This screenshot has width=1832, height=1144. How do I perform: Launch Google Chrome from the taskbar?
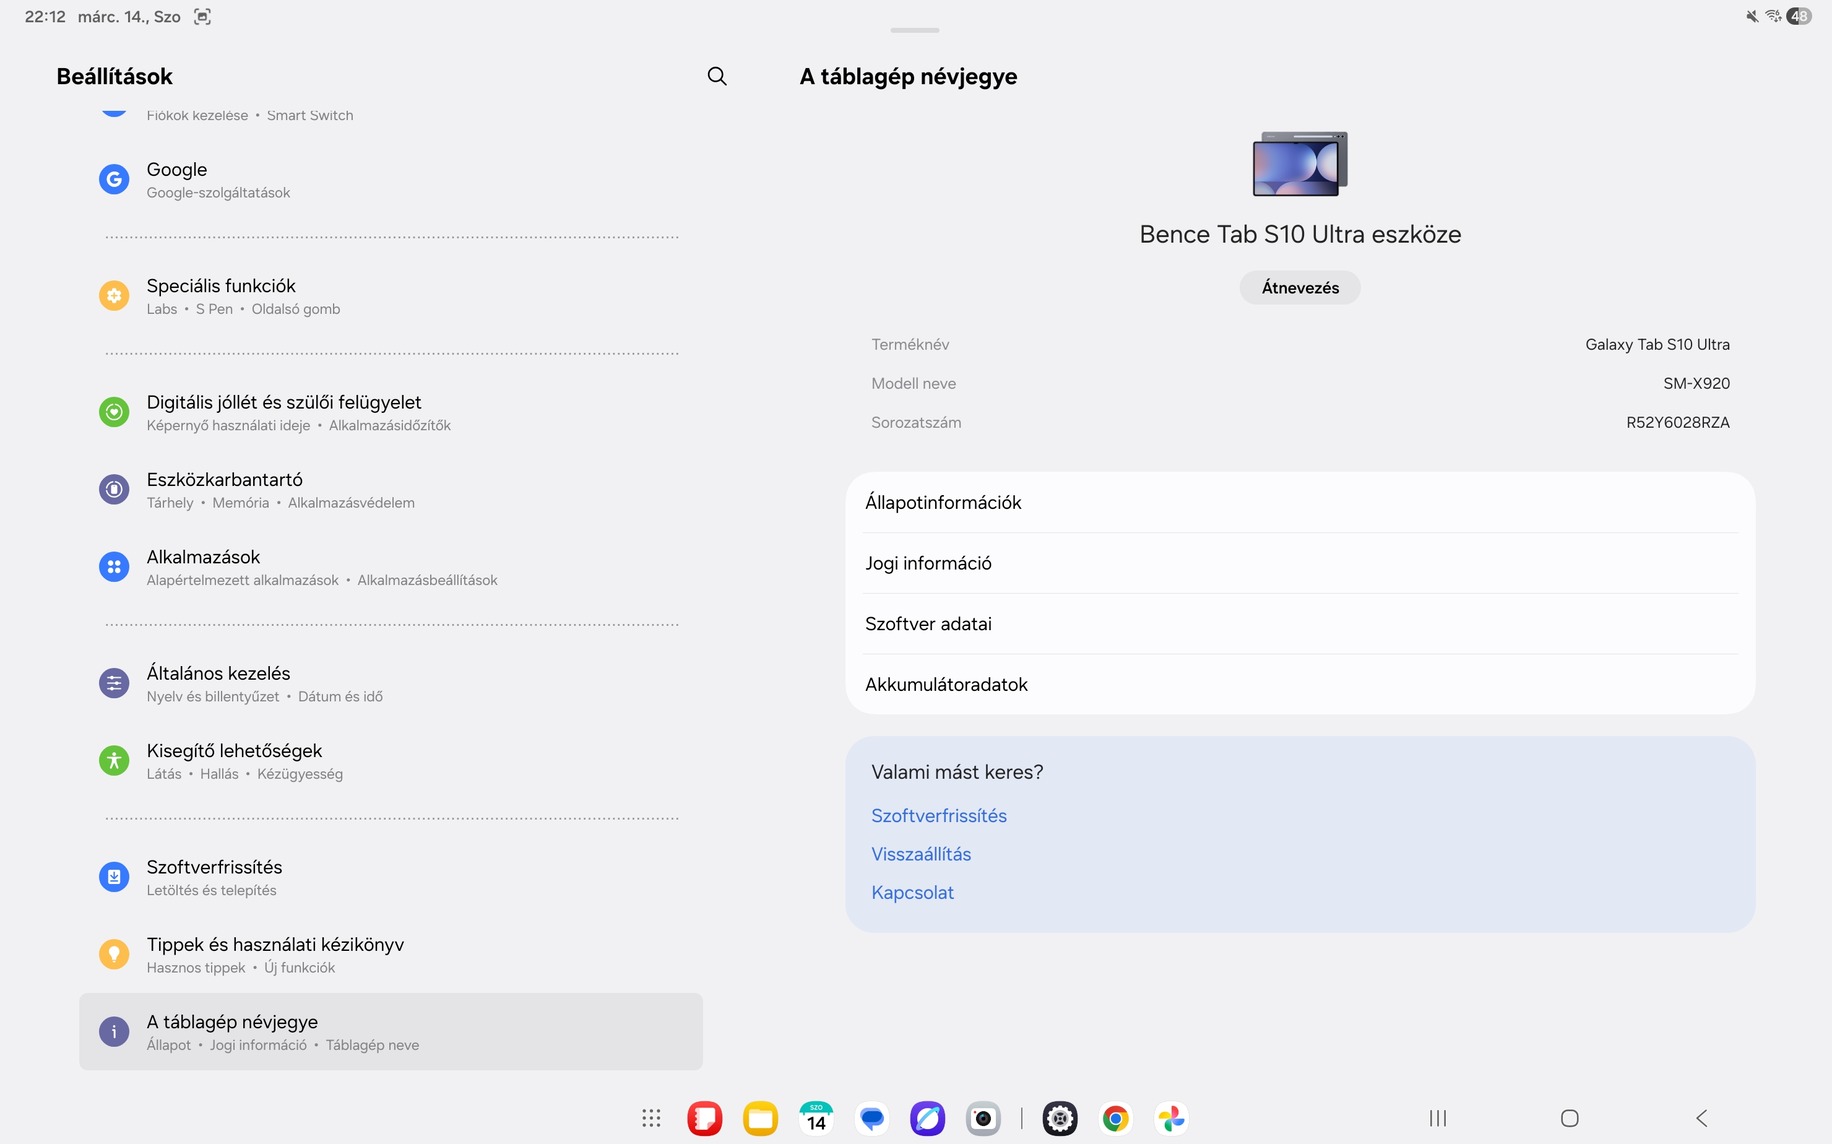pyautogui.click(x=1116, y=1118)
